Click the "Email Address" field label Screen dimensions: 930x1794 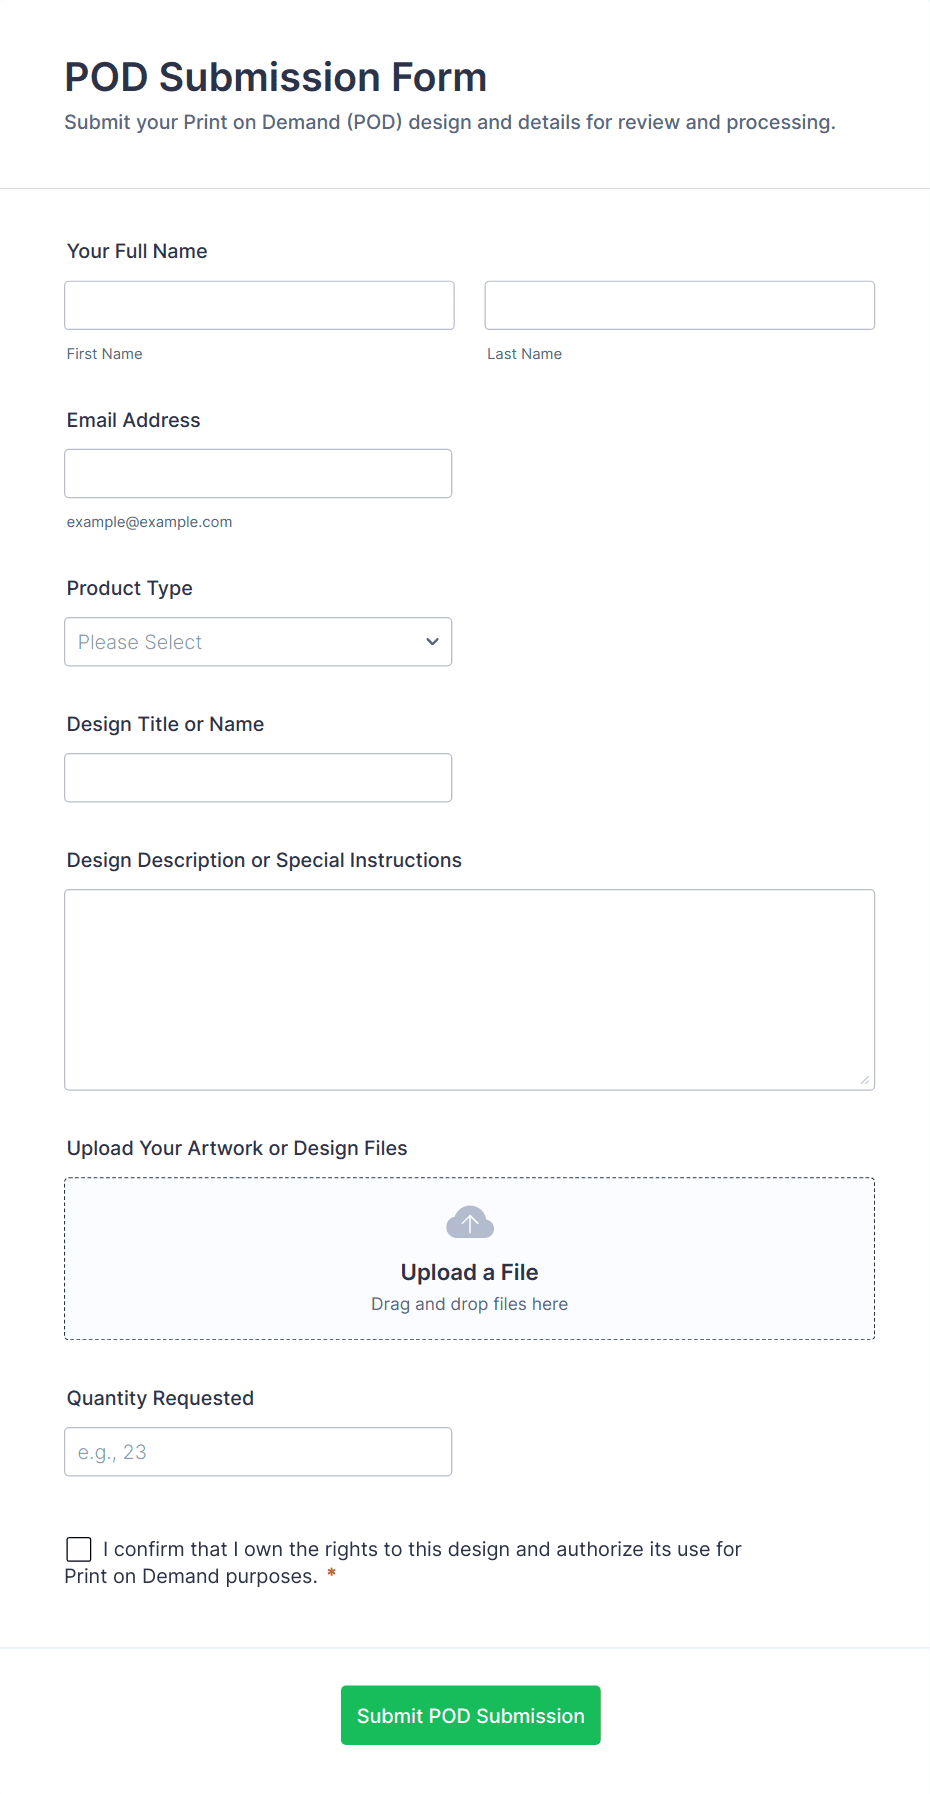[x=133, y=420]
